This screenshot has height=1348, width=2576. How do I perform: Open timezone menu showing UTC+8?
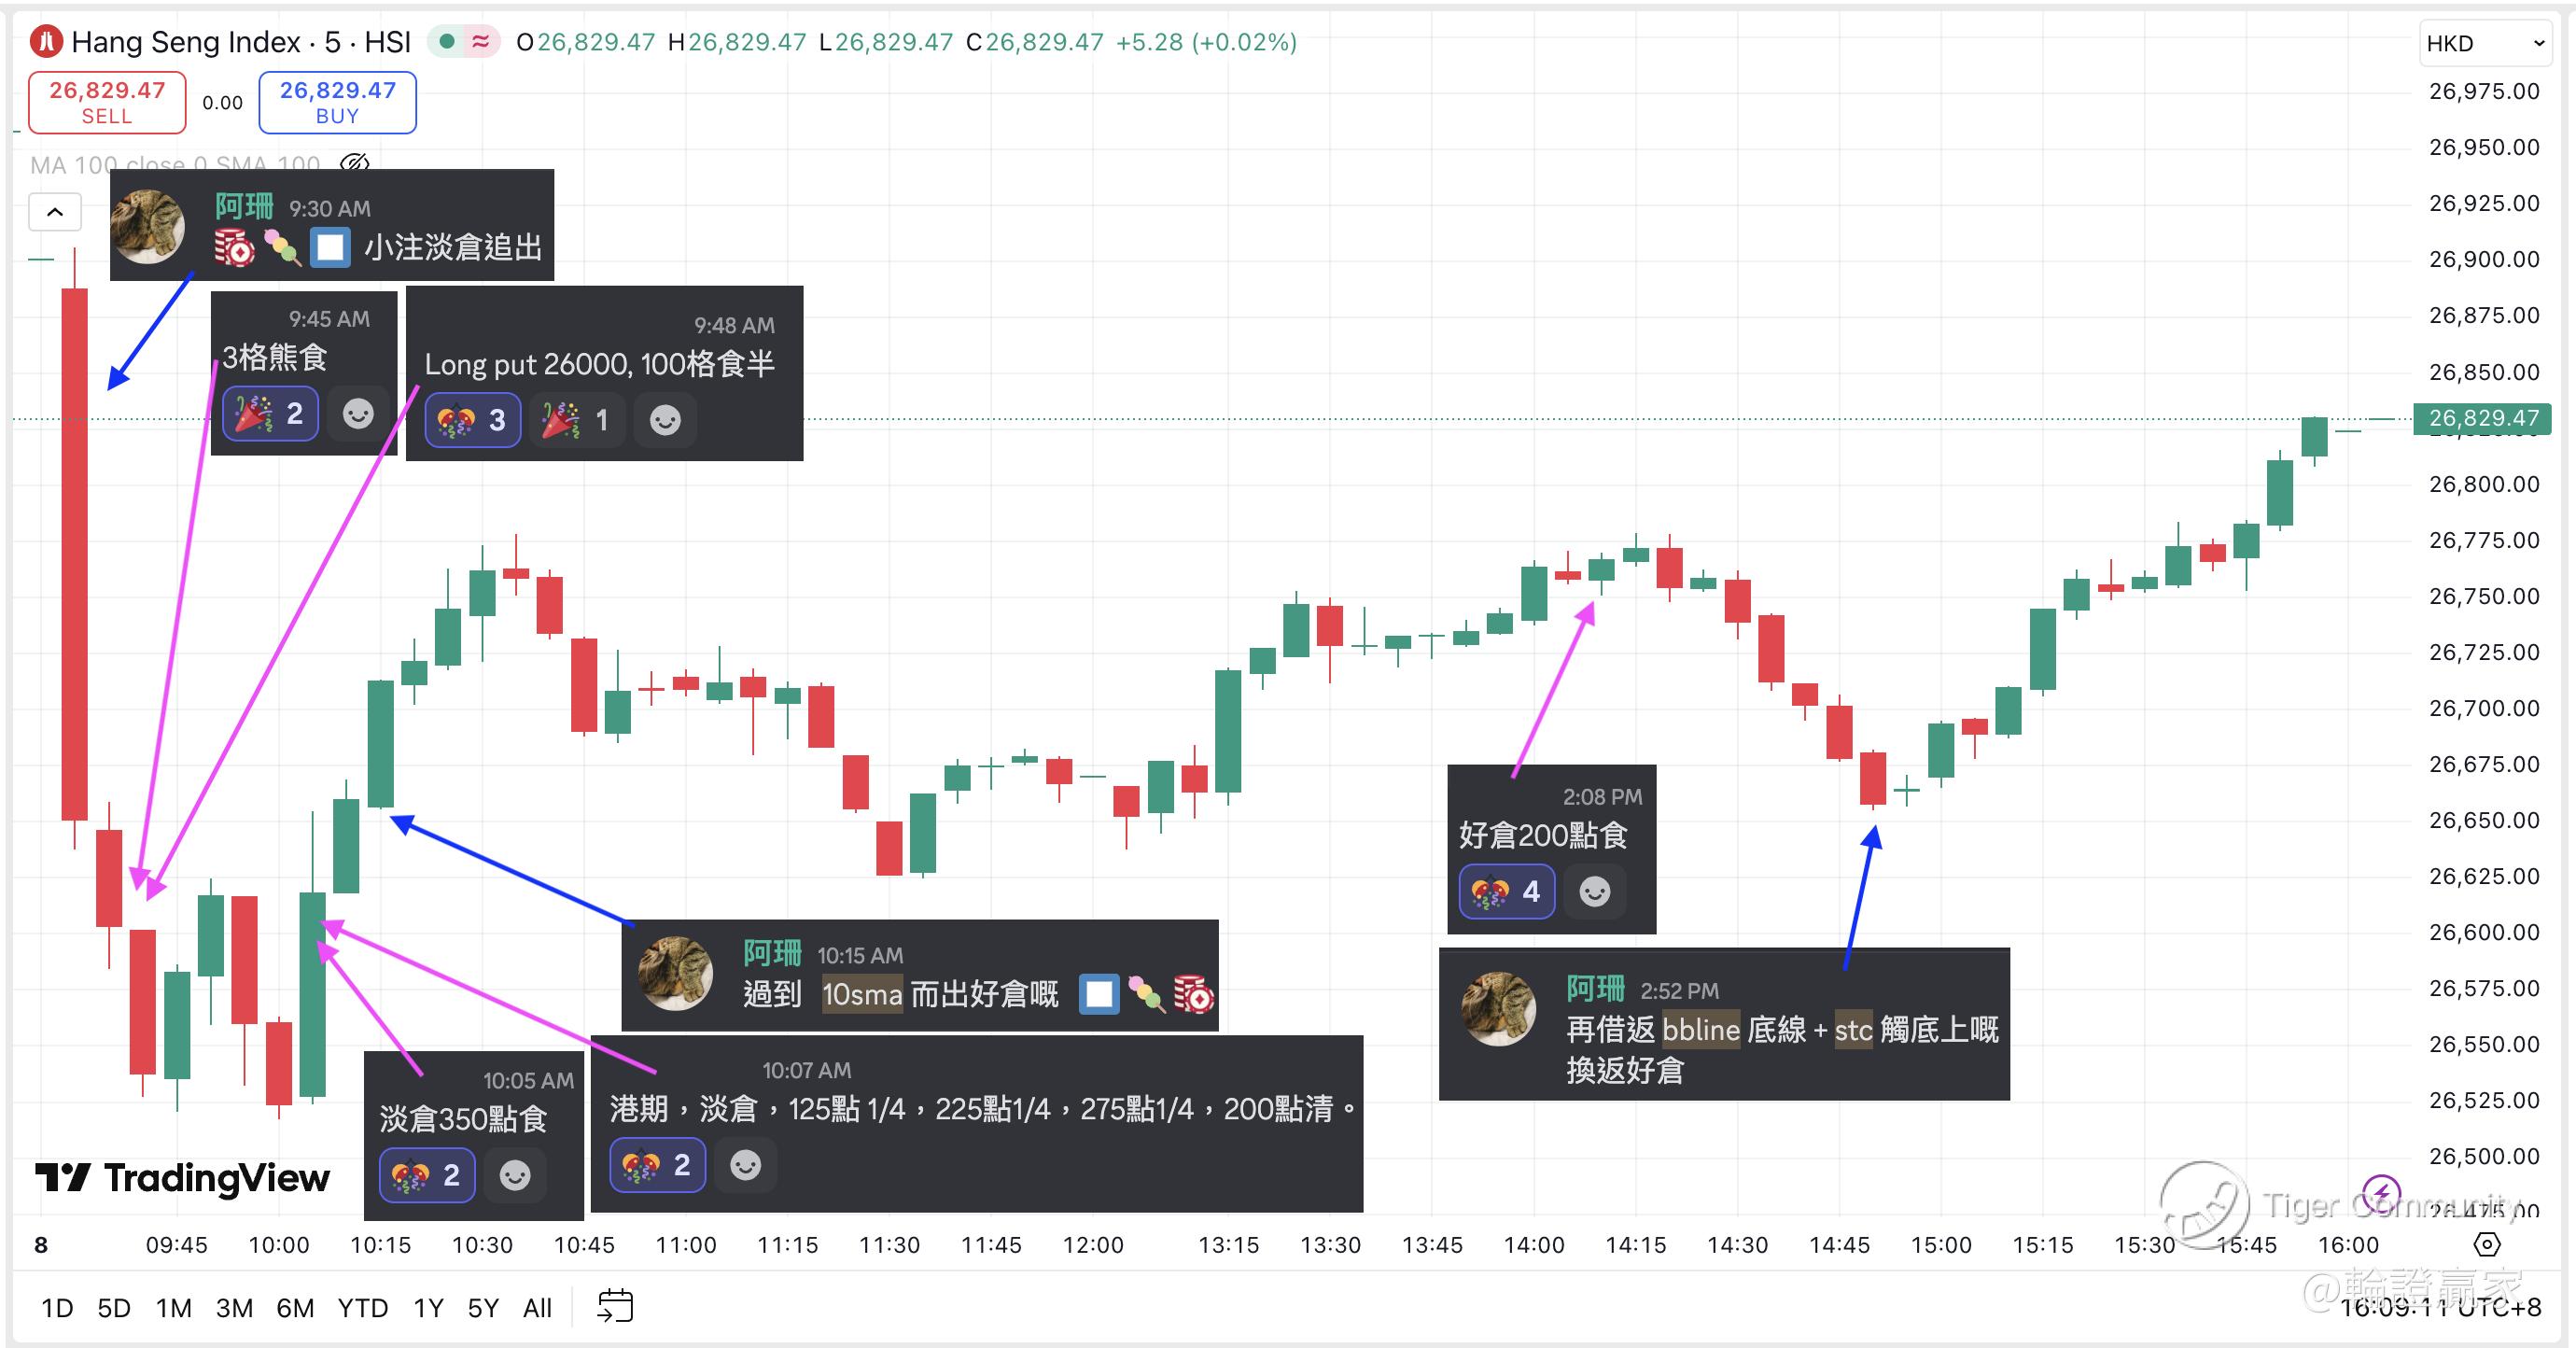coord(2440,1307)
